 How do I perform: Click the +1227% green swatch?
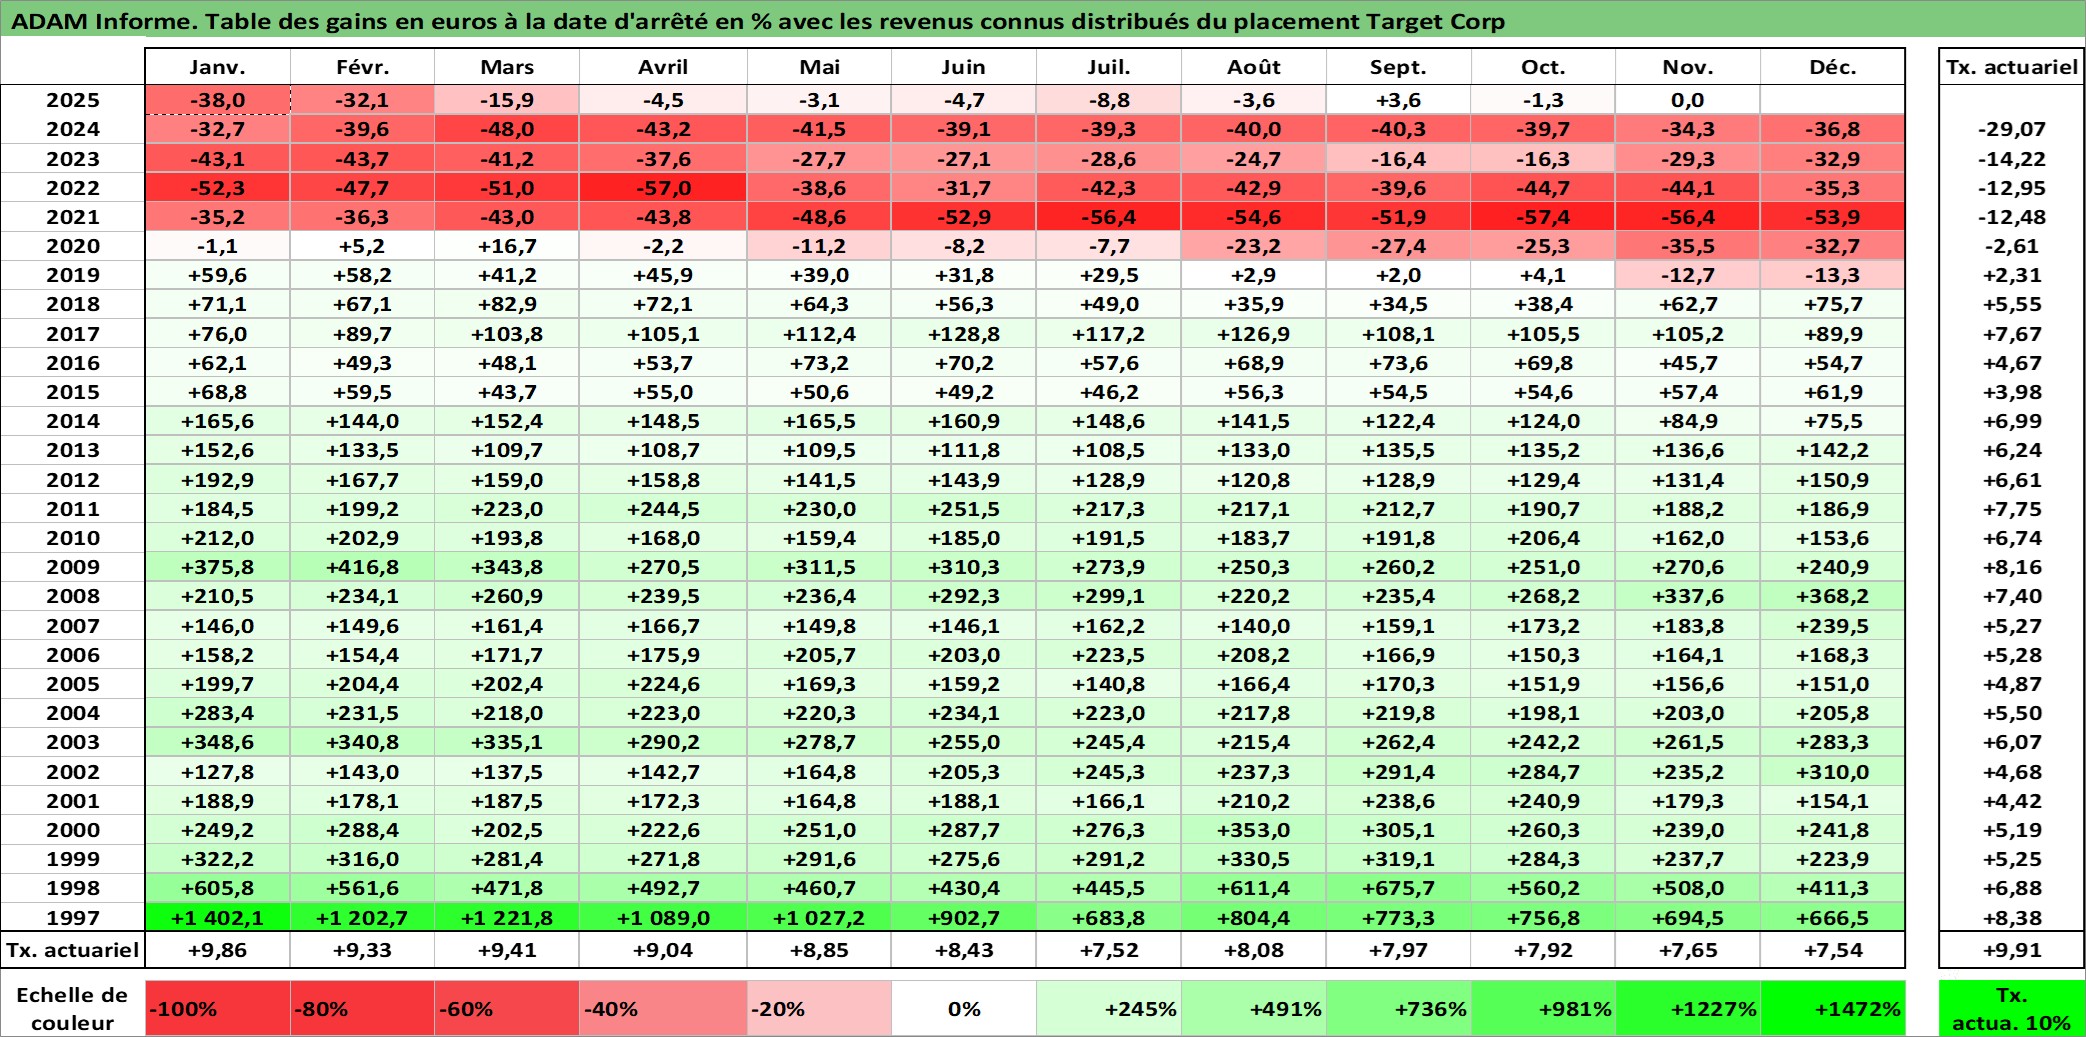(1688, 1009)
